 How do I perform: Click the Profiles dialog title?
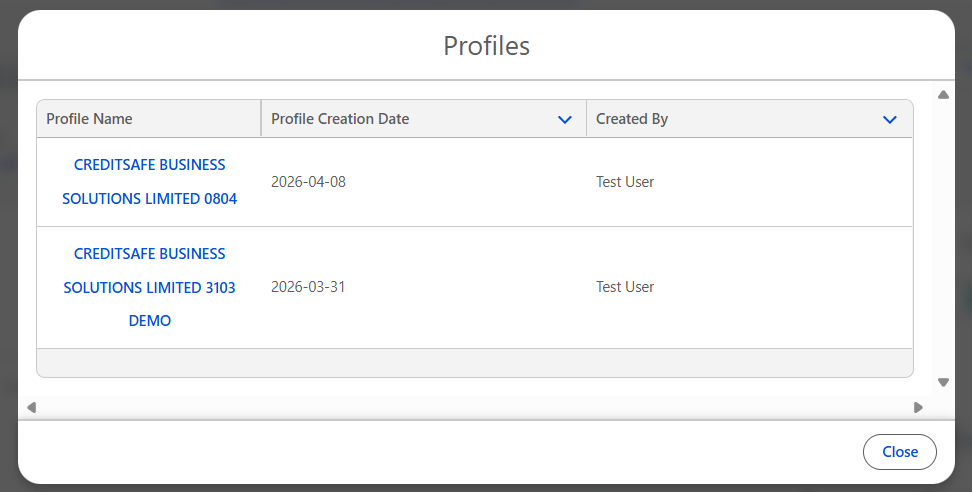[486, 46]
